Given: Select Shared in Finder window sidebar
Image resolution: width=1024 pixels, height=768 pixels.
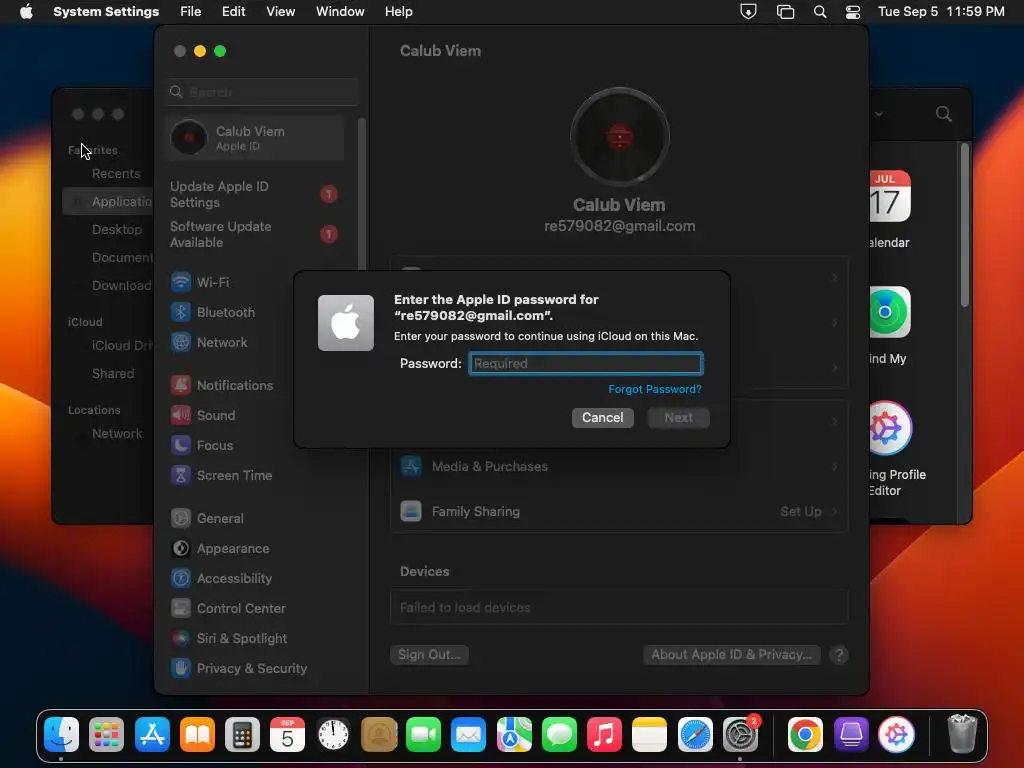Looking at the screenshot, I should pyautogui.click(x=112, y=373).
